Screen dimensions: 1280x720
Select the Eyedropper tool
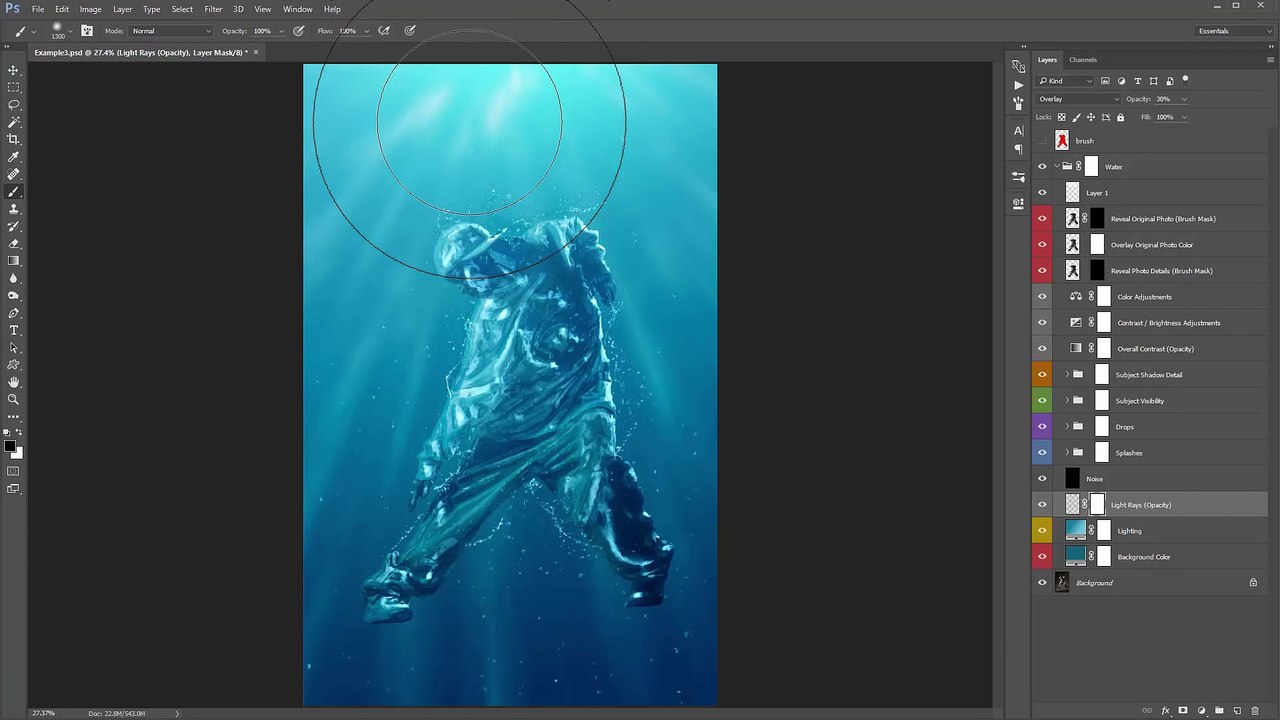pos(14,156)
